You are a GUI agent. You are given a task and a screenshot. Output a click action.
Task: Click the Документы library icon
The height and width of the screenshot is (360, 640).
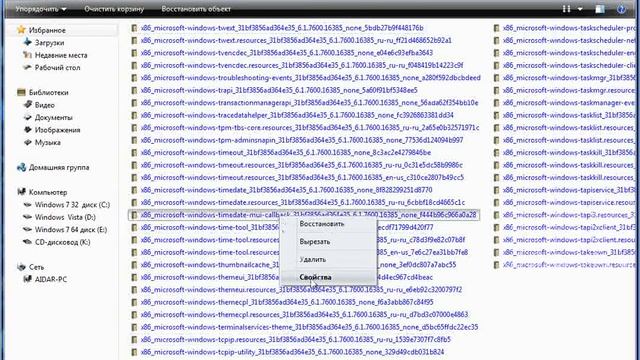point(27,117)
